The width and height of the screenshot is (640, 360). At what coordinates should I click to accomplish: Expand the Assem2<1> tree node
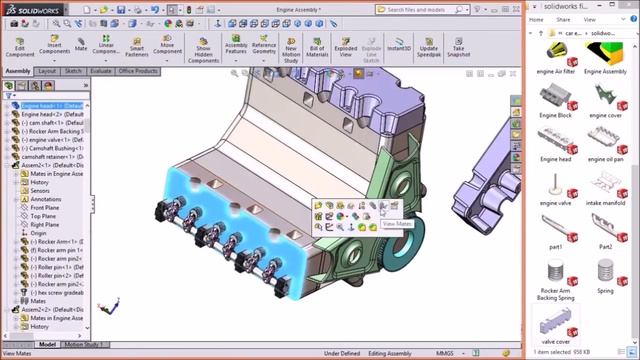[7, 165]
